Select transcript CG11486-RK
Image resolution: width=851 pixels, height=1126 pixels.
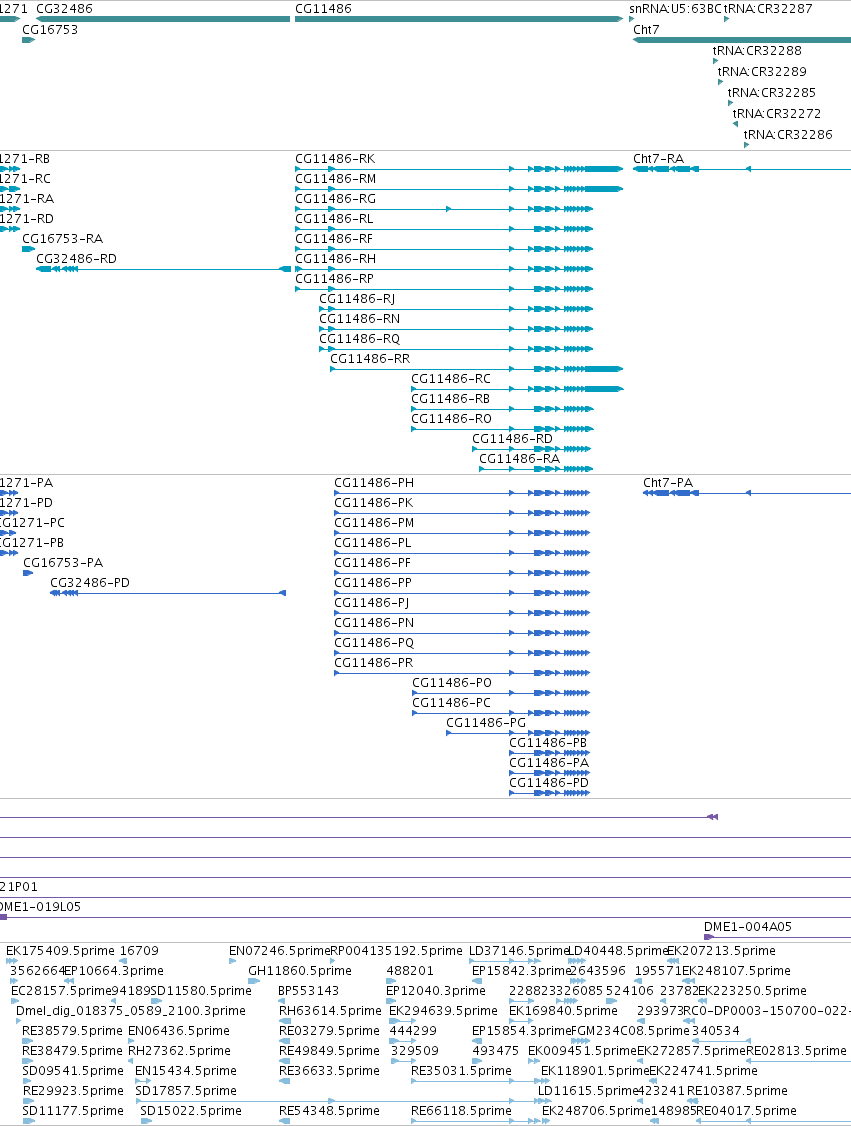[459, 169]
